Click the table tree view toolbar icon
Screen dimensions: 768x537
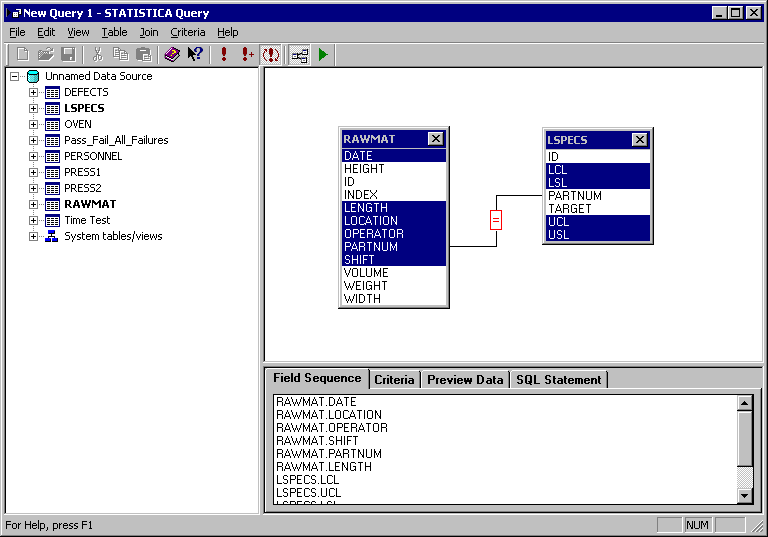point(299,55)
